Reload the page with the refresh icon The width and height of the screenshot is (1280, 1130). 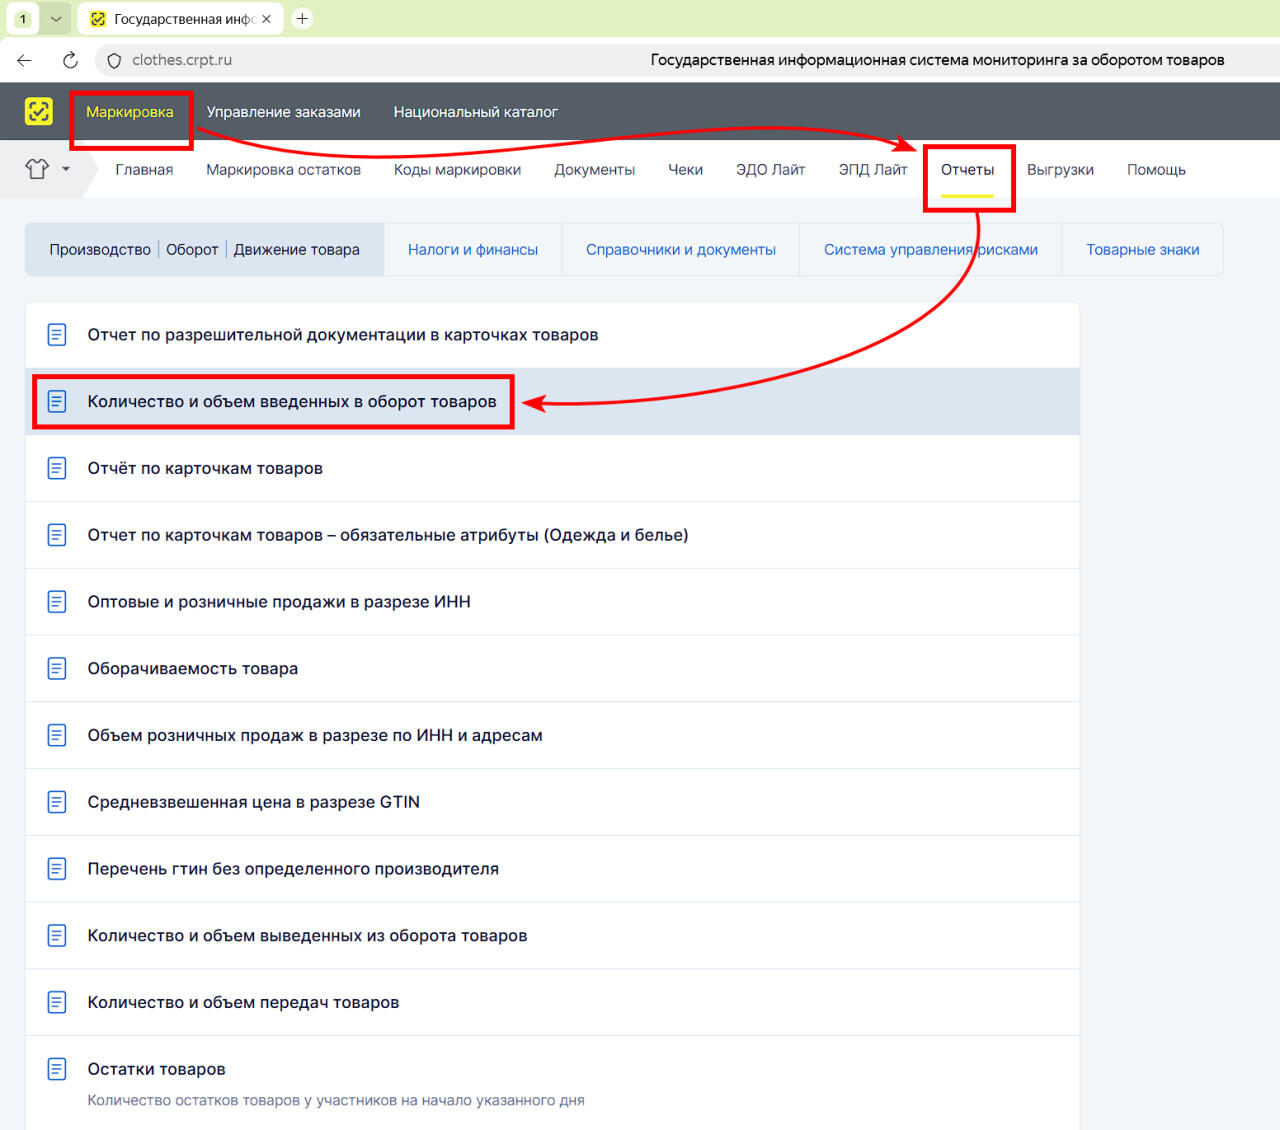pos(70,60)
